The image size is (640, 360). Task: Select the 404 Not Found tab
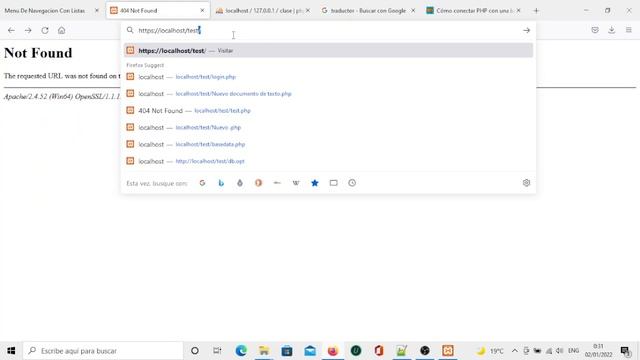pyautogui.click(x=158, y=11)
